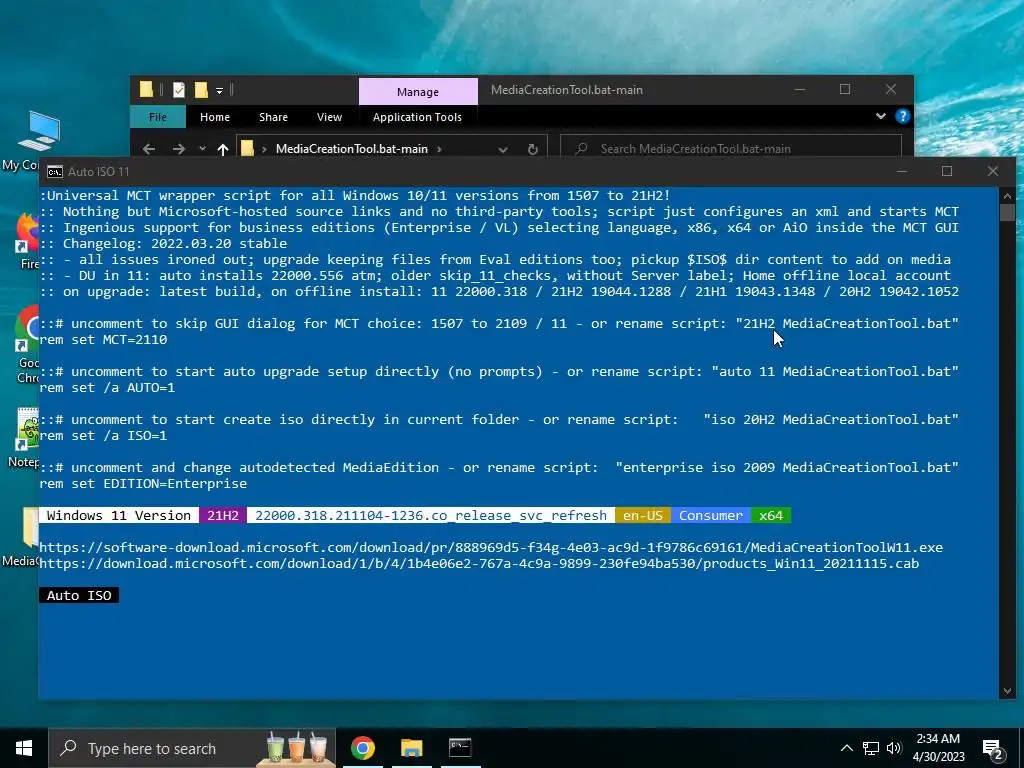Click the taskbar search box
This screenshot has width=1024, height=768.
(192, 748)
